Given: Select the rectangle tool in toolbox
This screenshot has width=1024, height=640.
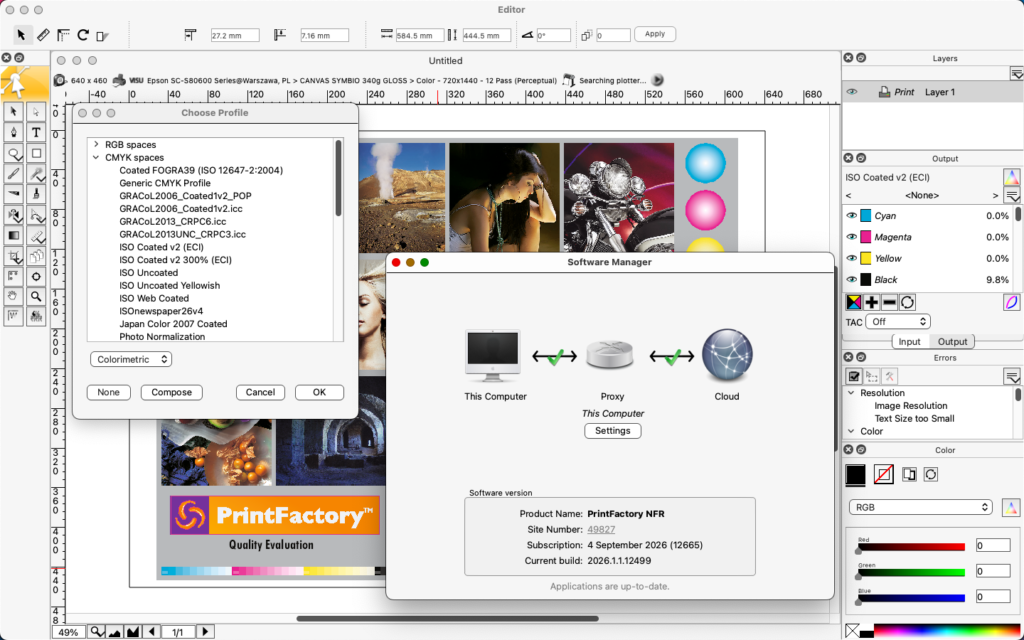Looking at the screenshot, I should [x=36, y=153].
